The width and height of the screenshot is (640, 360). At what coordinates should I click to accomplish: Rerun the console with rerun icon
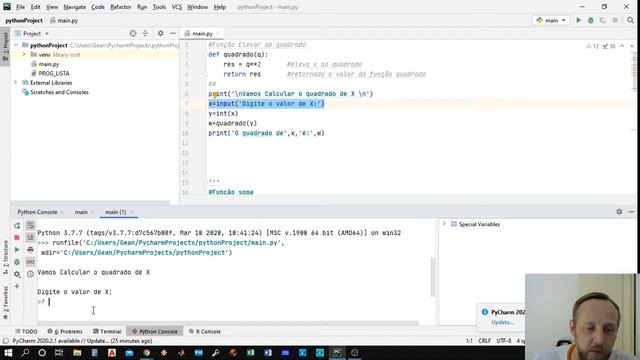click(x=17, y=225)
